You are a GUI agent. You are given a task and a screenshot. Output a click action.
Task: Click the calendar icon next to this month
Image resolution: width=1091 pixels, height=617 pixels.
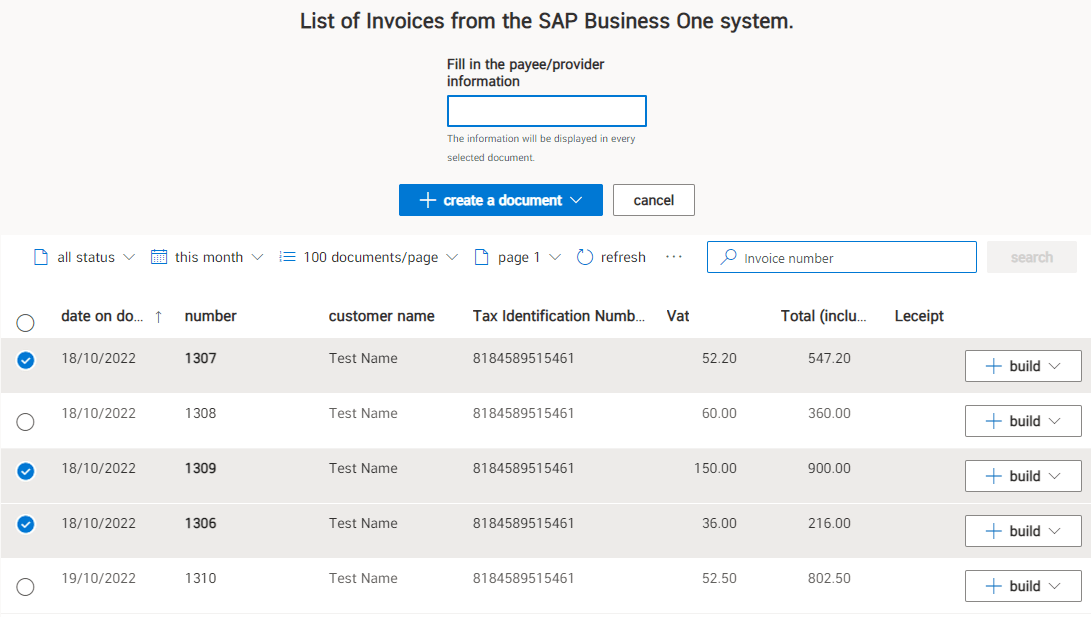tap(159, 257)
